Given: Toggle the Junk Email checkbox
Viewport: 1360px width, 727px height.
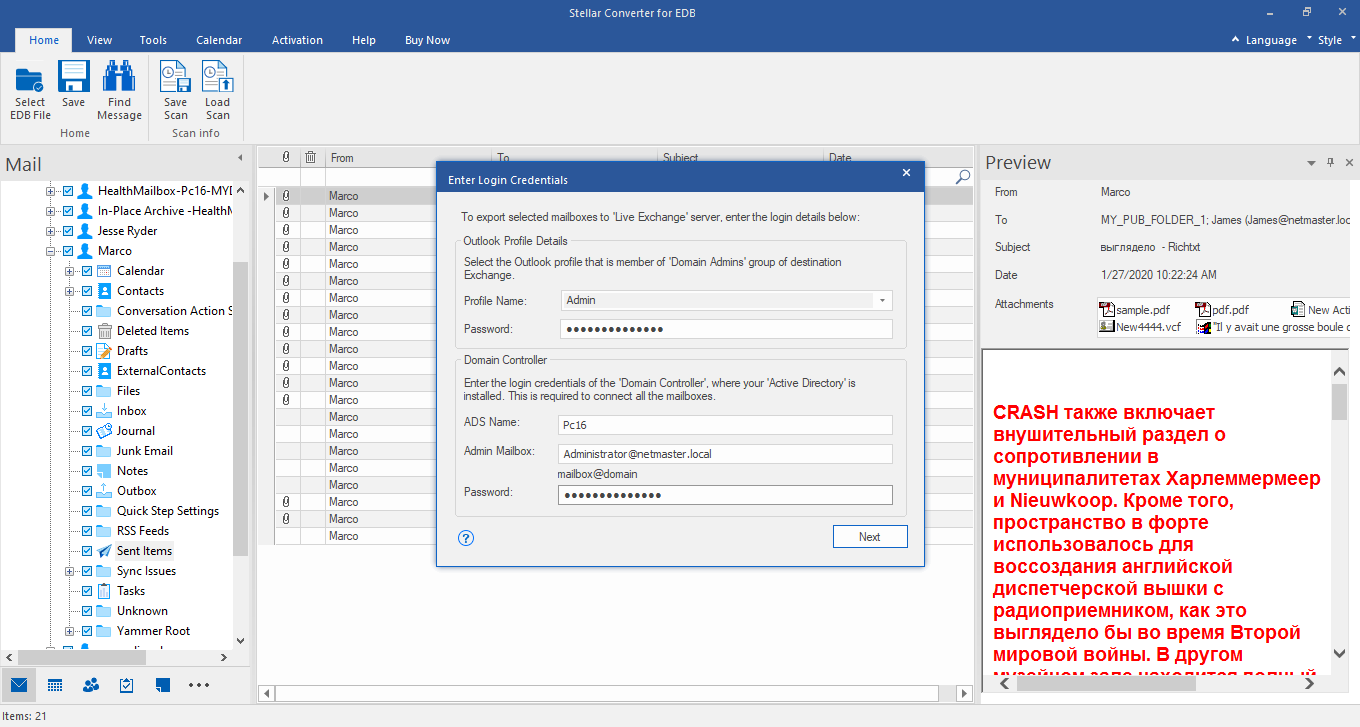Looking at the screenshot, I should [87, 451].
